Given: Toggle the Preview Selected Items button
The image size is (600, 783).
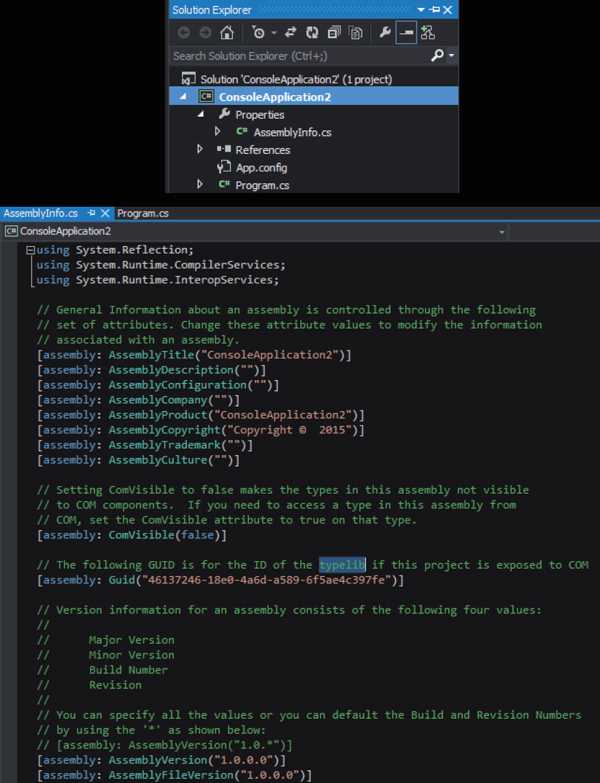Looking at the screenshot, I should coord(406,33).
